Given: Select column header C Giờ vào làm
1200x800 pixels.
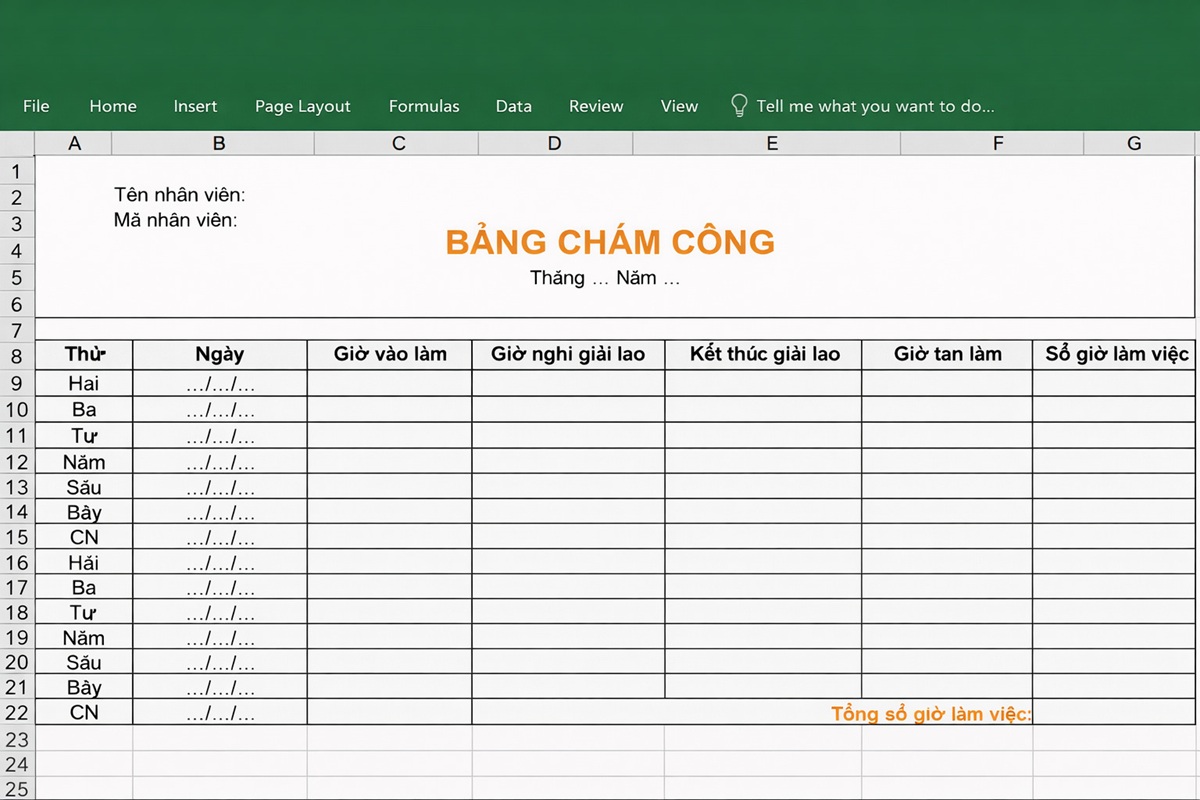Looking at the screenshot, I should (389, 354).
